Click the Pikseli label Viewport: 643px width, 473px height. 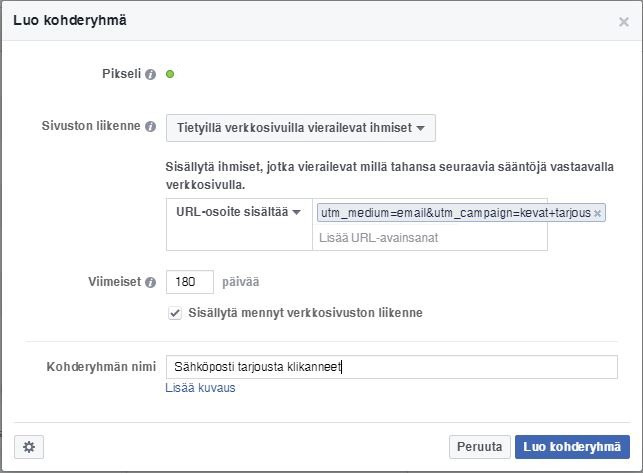coord(121,74)
